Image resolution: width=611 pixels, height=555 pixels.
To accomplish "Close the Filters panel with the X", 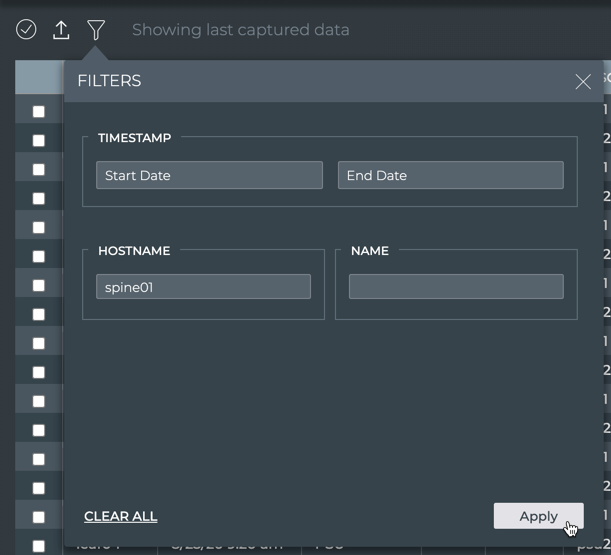I will pos(583,82).
